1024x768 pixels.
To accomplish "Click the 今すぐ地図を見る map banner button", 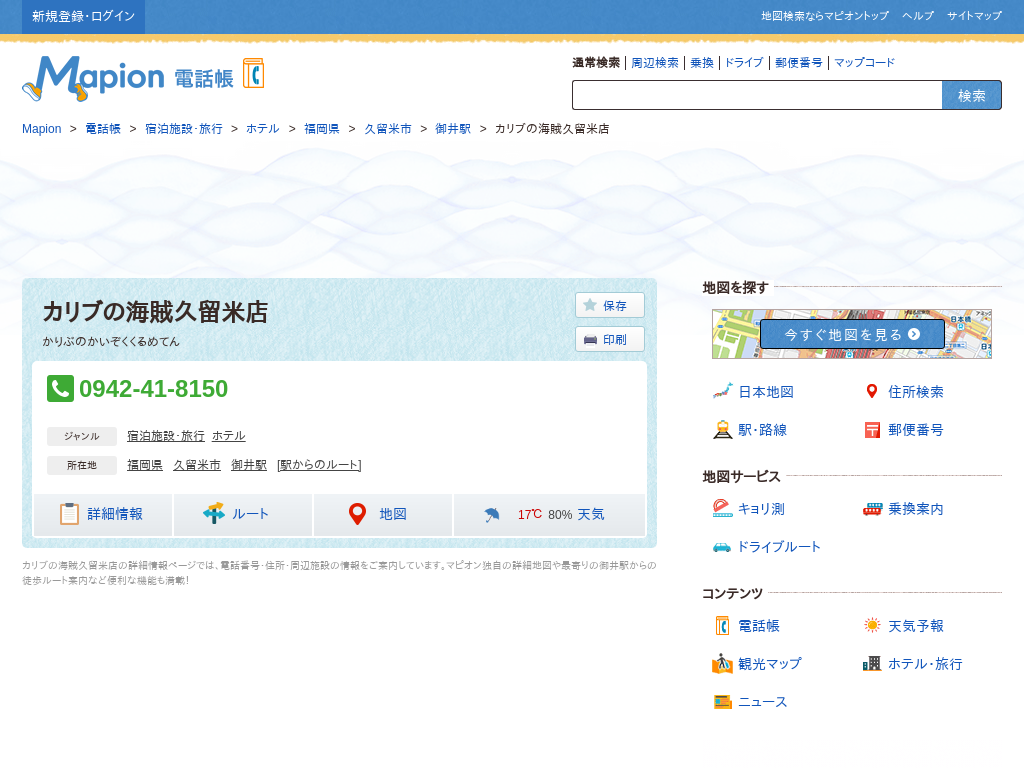I will (852, 334).
